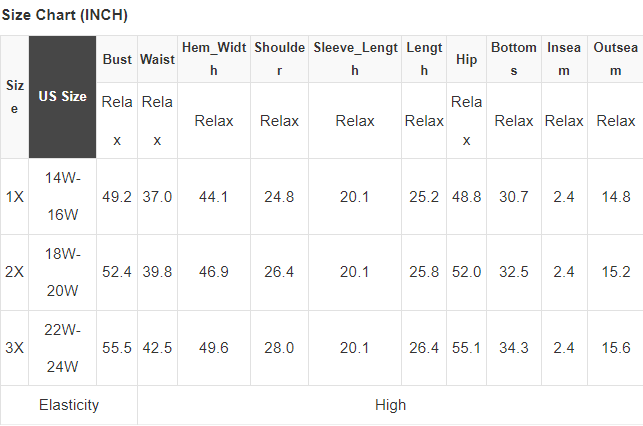Click the dark US Size column header
643x426 pixels.
[62, 97]
